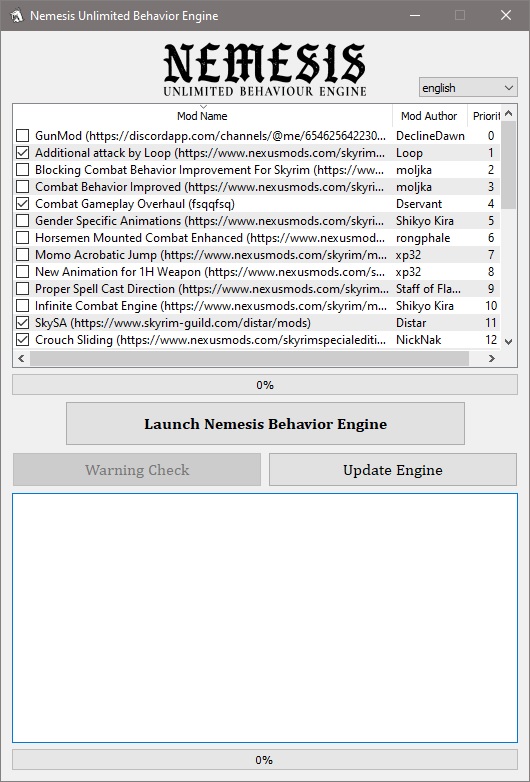This screenshot has height=782, width=530.
Task: Uncheck the SkySA mod checkbox
Action: coord(22,323)
